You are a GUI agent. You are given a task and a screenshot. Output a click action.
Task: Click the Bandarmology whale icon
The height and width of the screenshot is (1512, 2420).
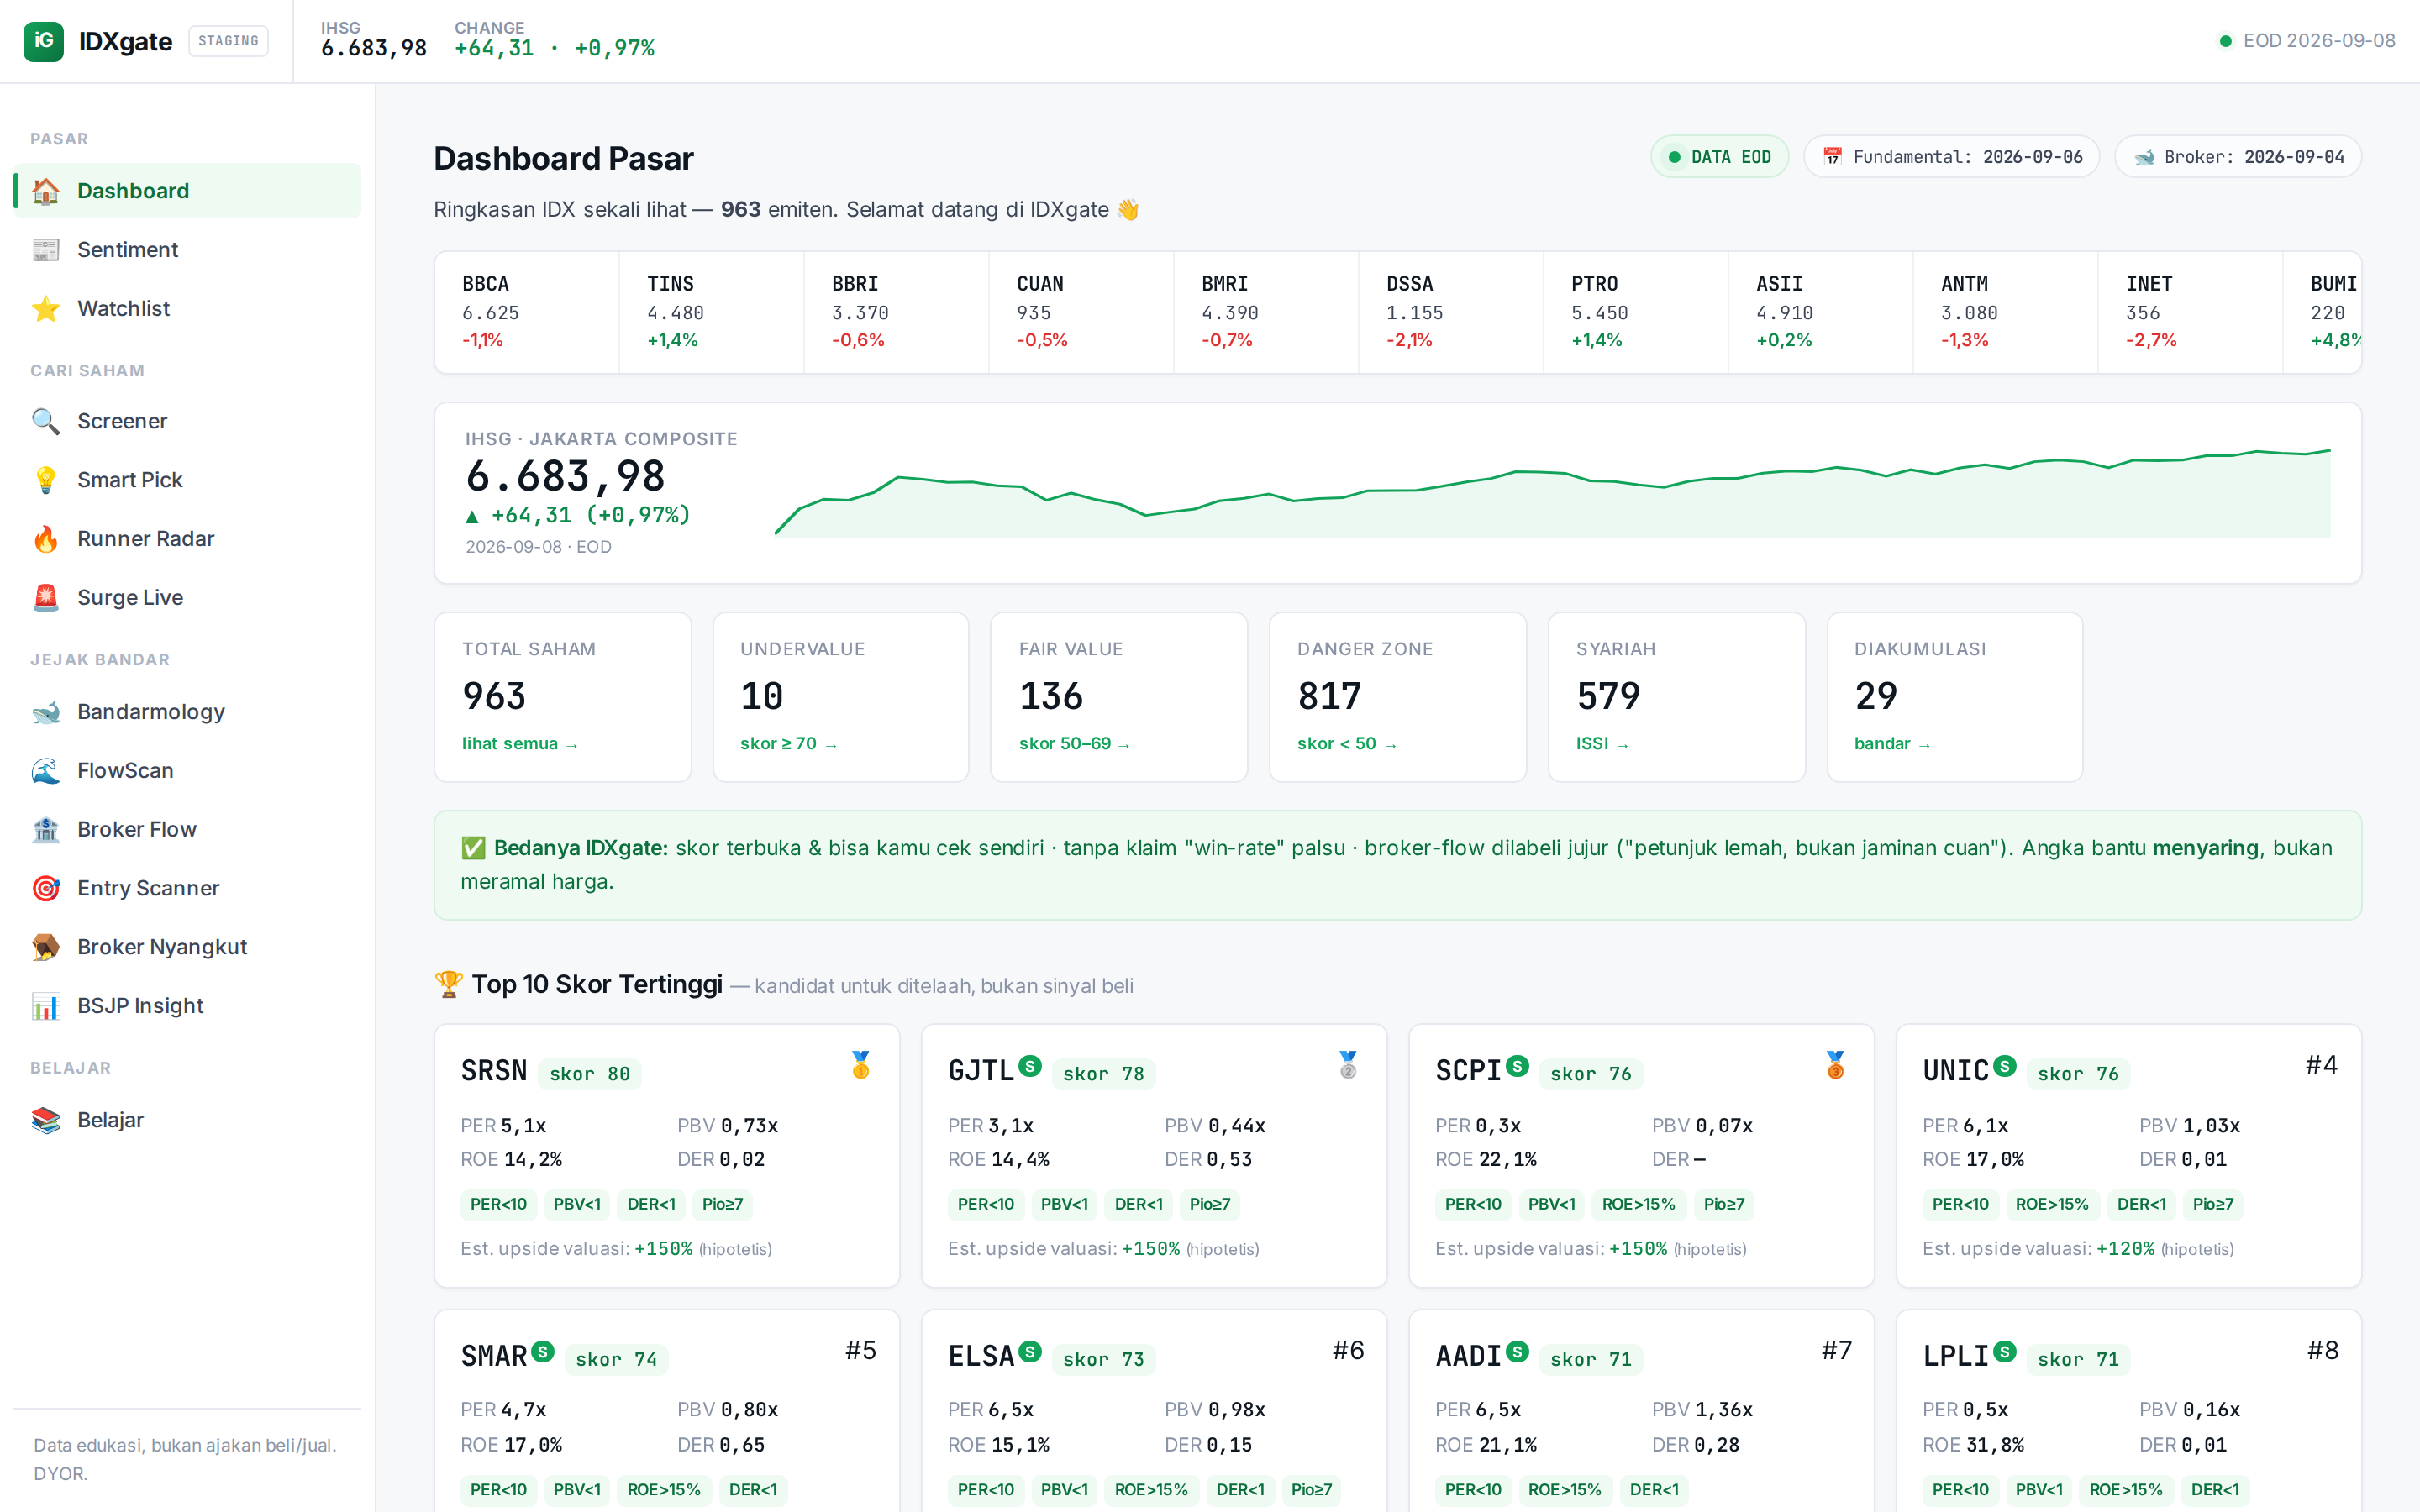pyautogui.click(x=46, y=712)
